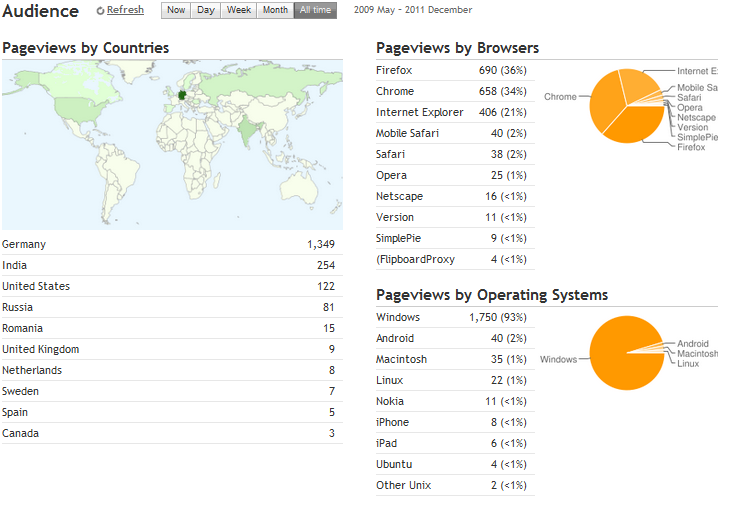732x530 pixels.
Task: Select the India country row
Action: click(x=172, y=265)
